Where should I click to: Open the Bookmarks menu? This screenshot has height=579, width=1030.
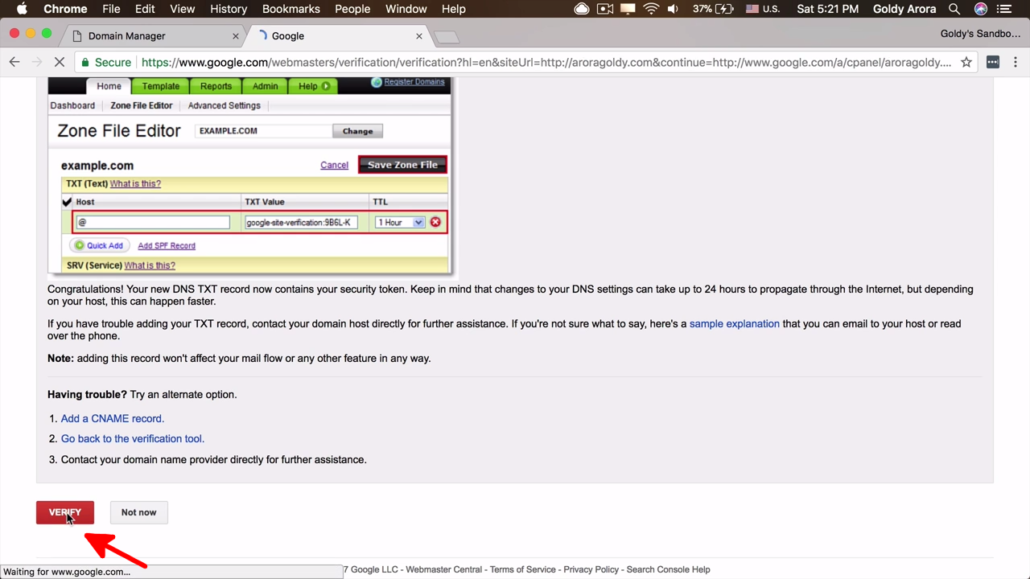click(291, 9)
